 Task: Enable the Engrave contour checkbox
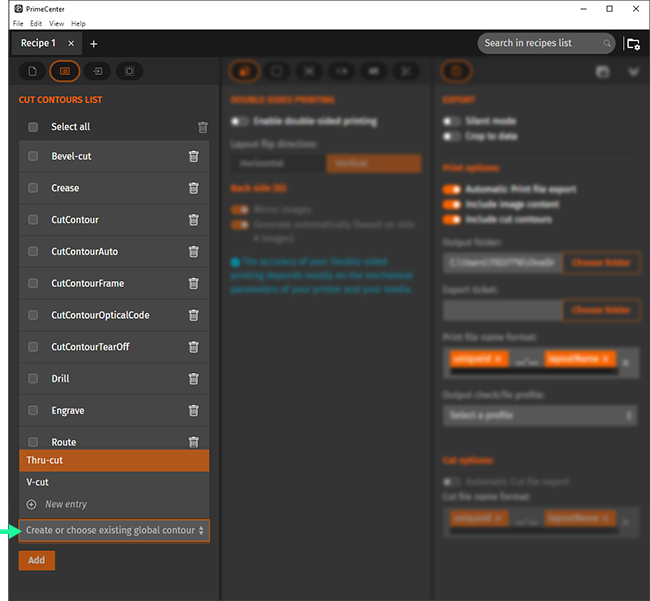[33, 411]
